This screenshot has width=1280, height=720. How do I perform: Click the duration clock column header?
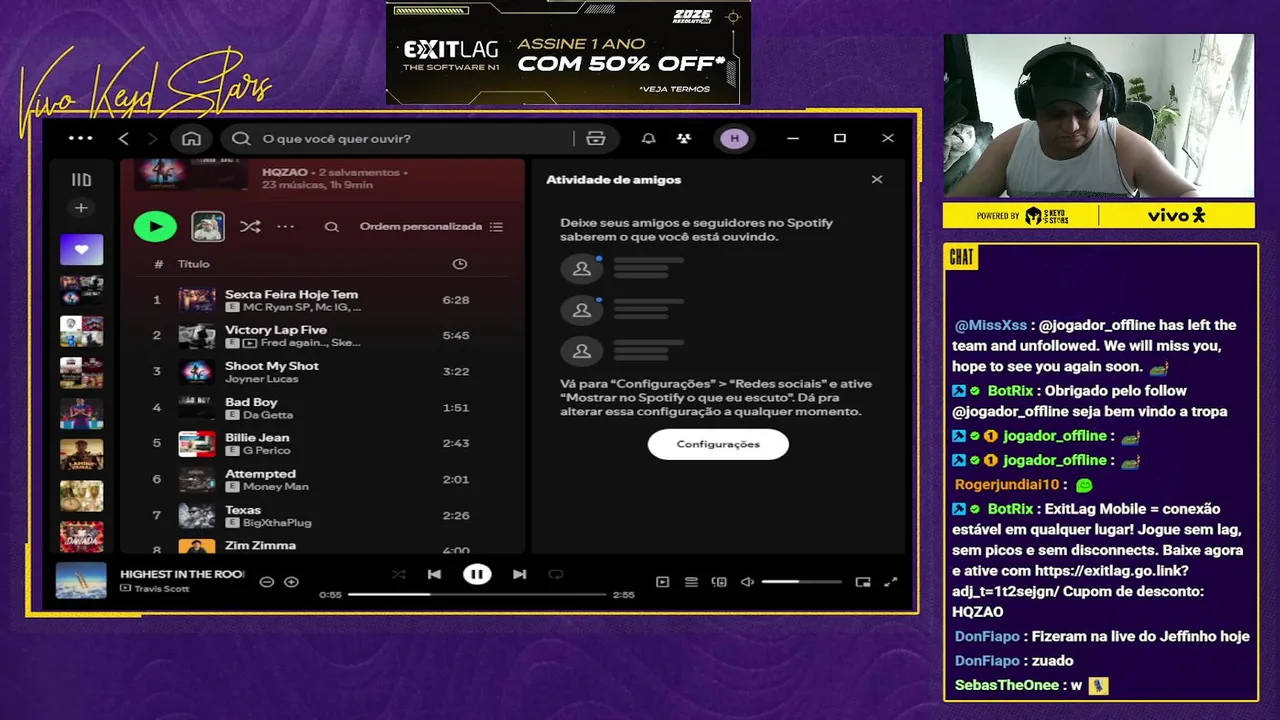[460, 264]
